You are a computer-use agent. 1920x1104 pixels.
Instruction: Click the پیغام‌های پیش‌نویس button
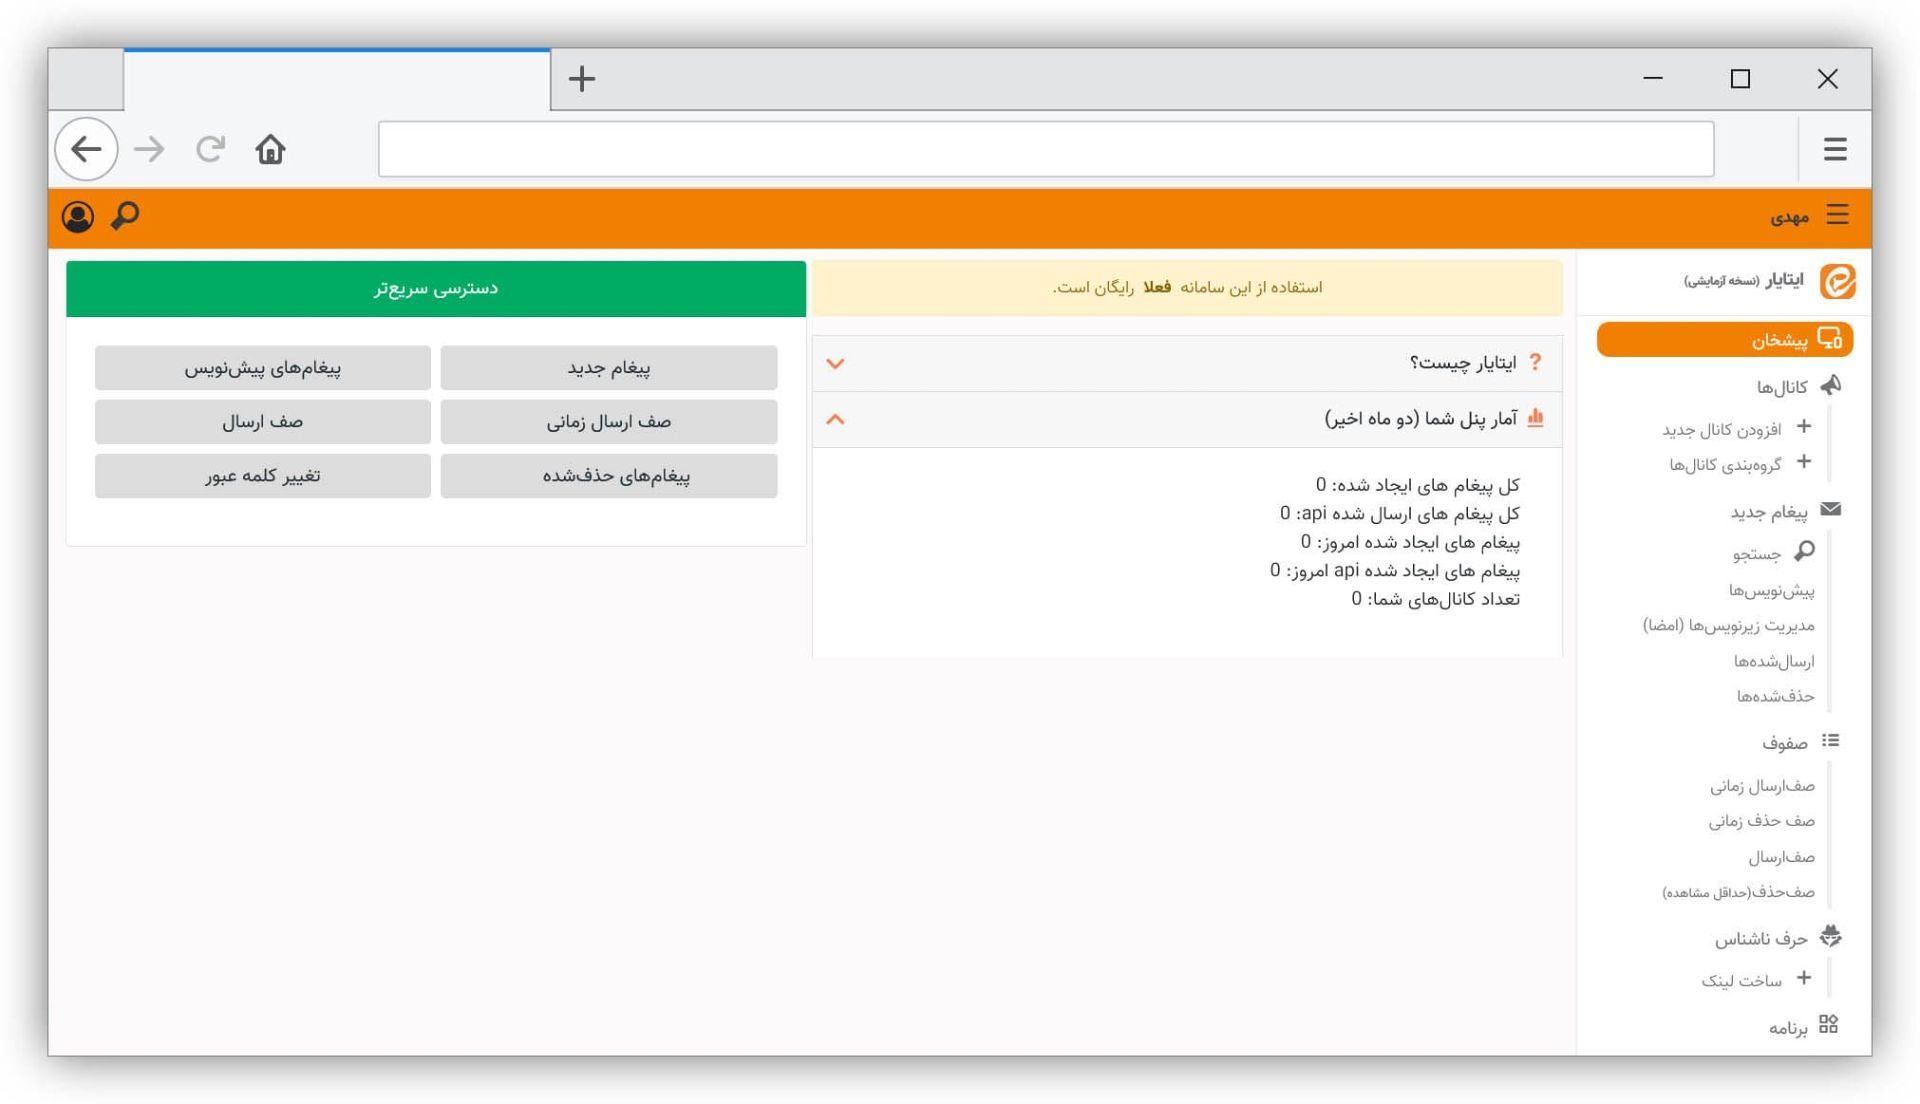(x=263, y=368)
